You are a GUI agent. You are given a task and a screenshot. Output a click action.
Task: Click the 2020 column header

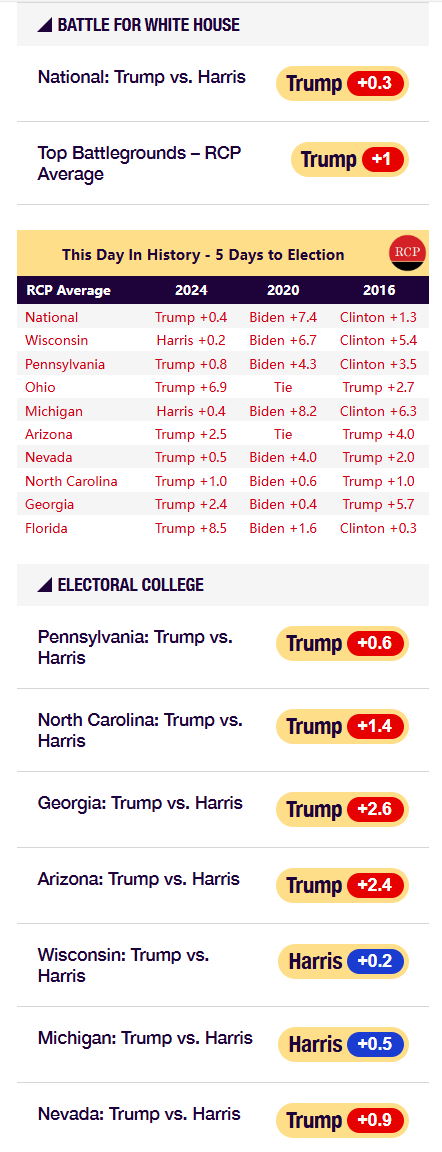(x=283, y=290)
